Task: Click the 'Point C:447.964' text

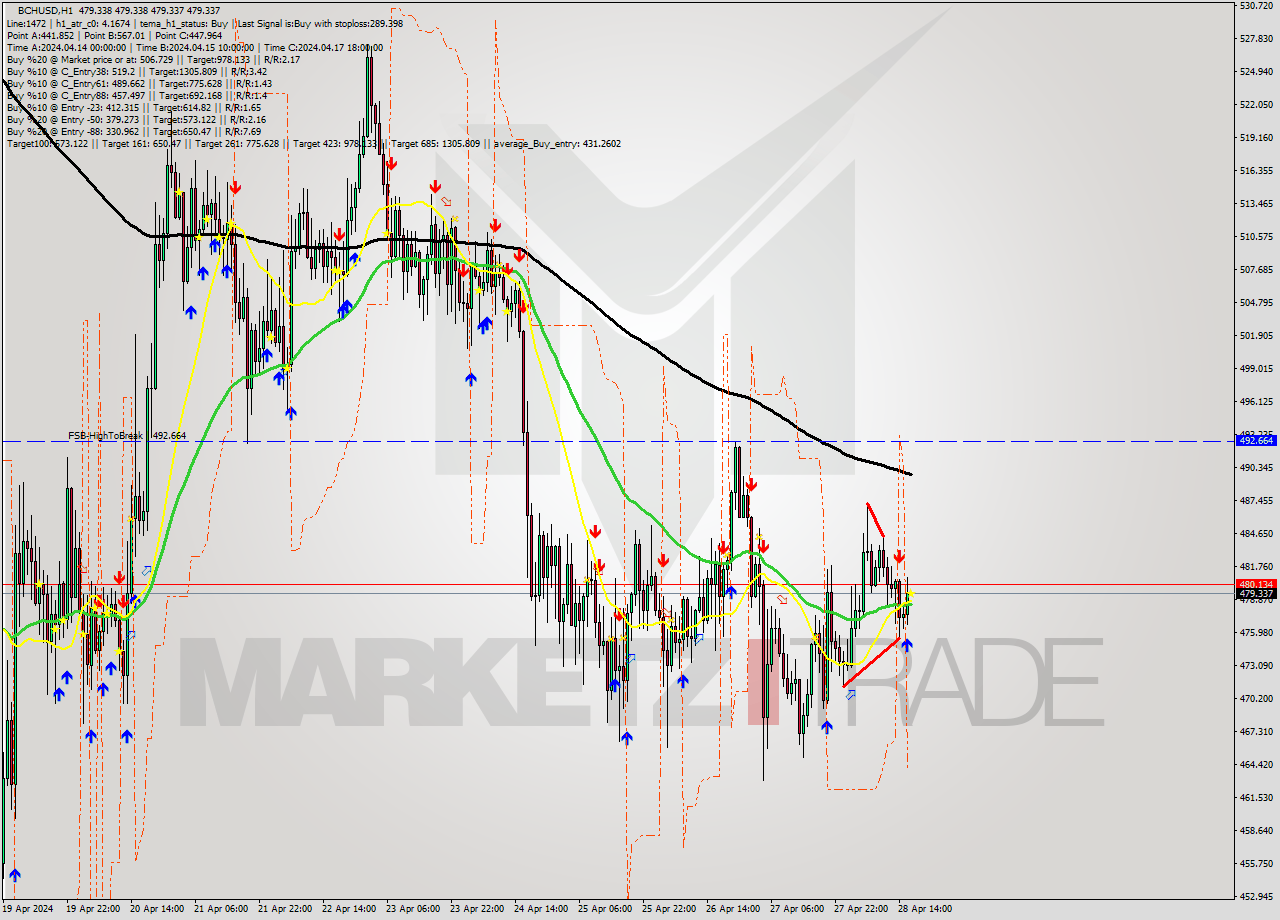Action: tap(188, 35)
